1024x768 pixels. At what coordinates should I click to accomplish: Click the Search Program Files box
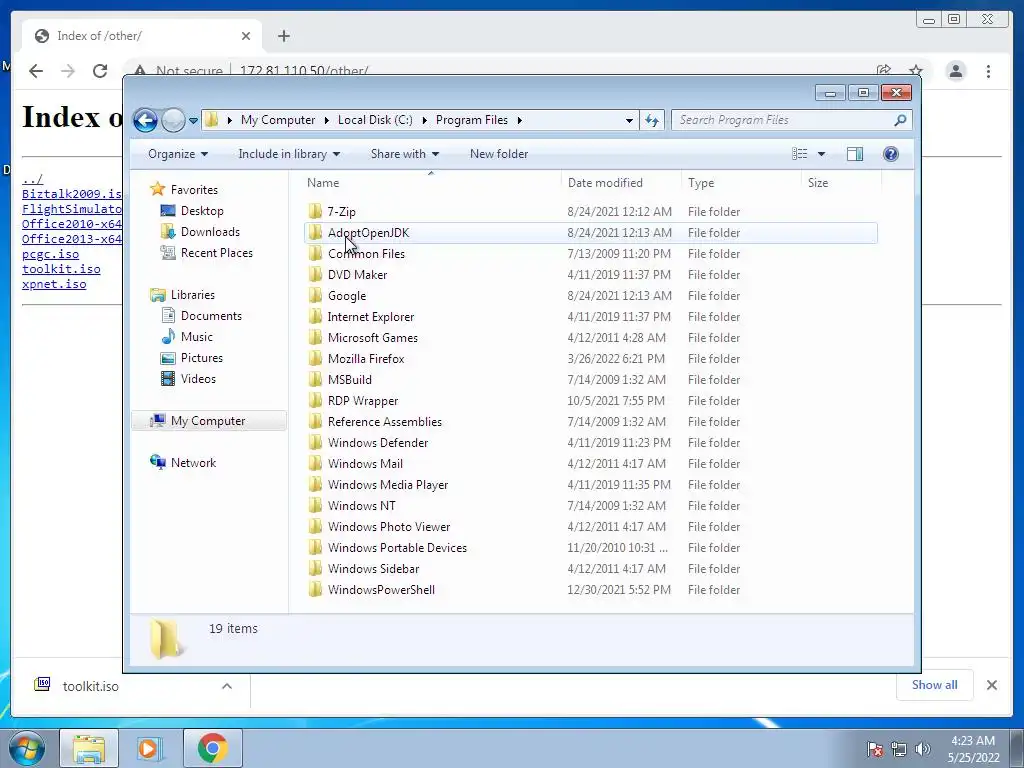pyautogui.click(x=784, y=120)
